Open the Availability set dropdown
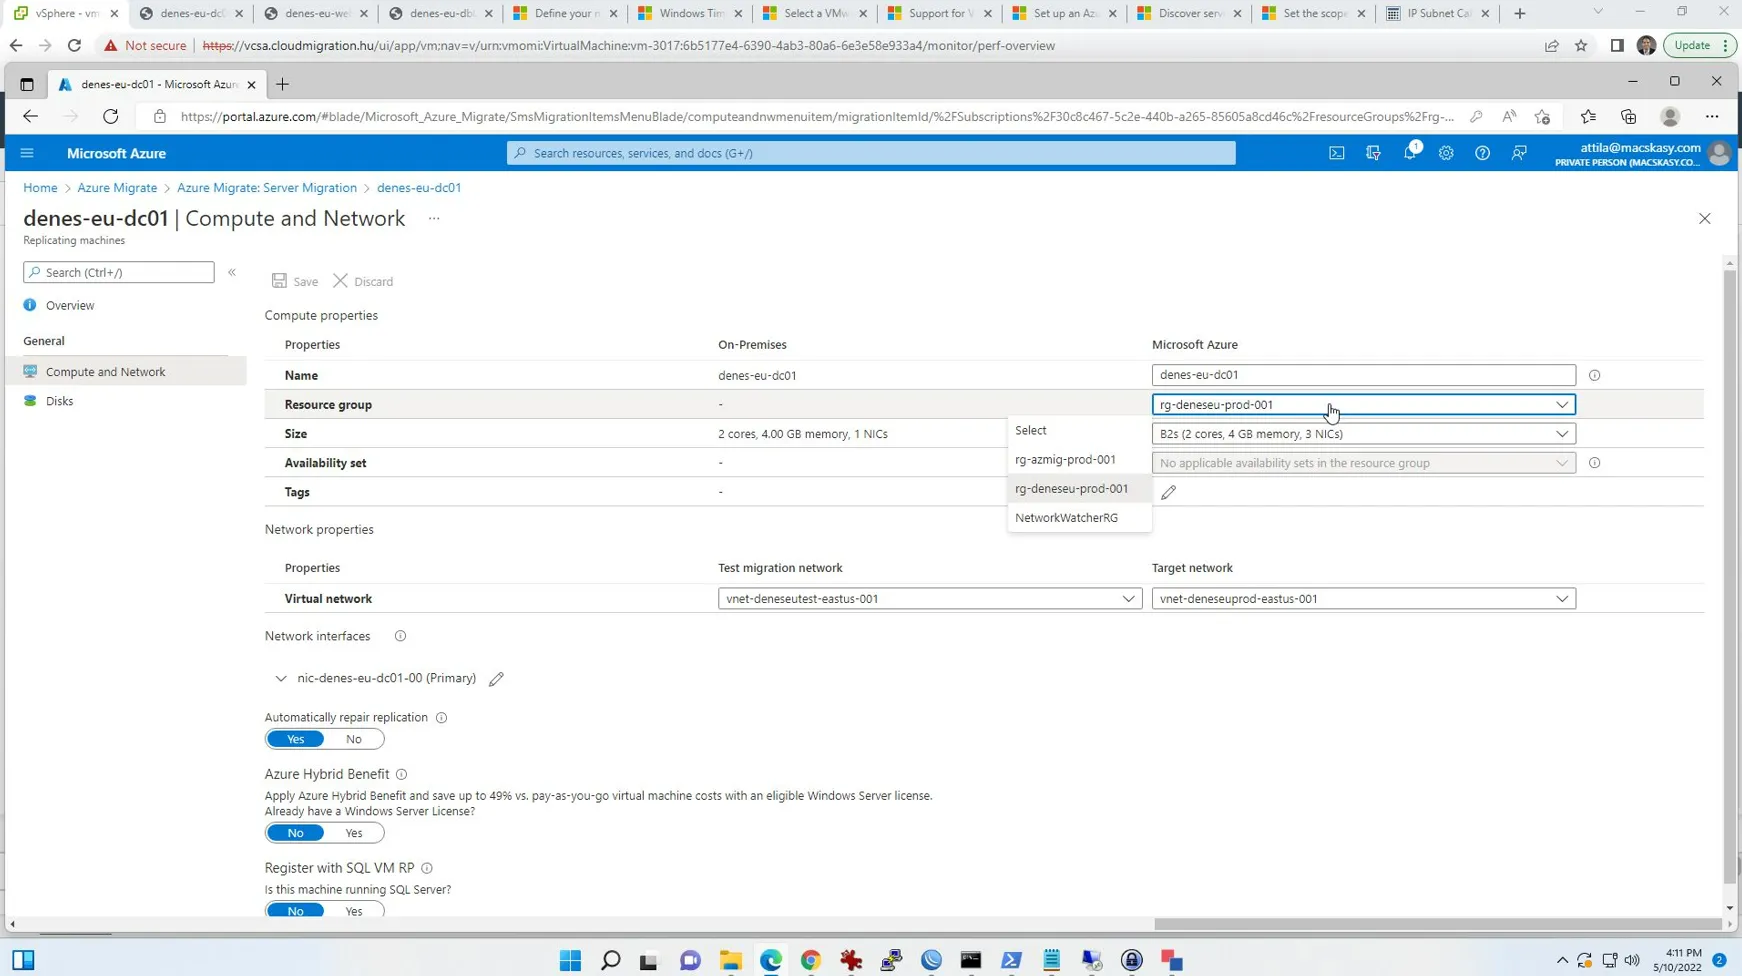1742x976 pixels. coord(1363,463)
